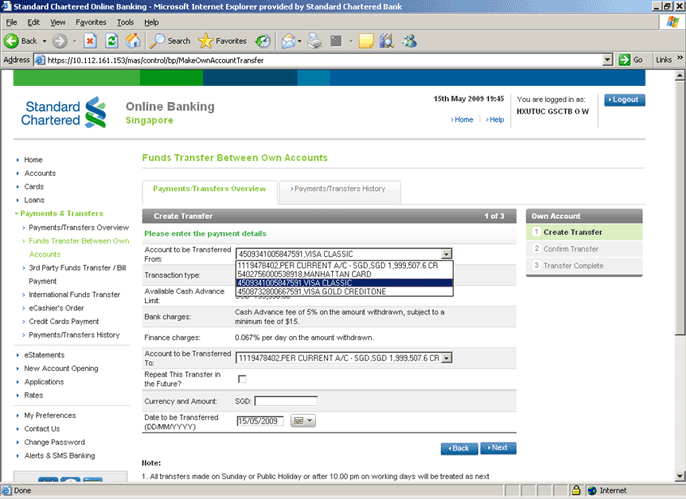686x499 pixels.
Task: Click the Standard Chartered logo
Action: click(63, 113)
